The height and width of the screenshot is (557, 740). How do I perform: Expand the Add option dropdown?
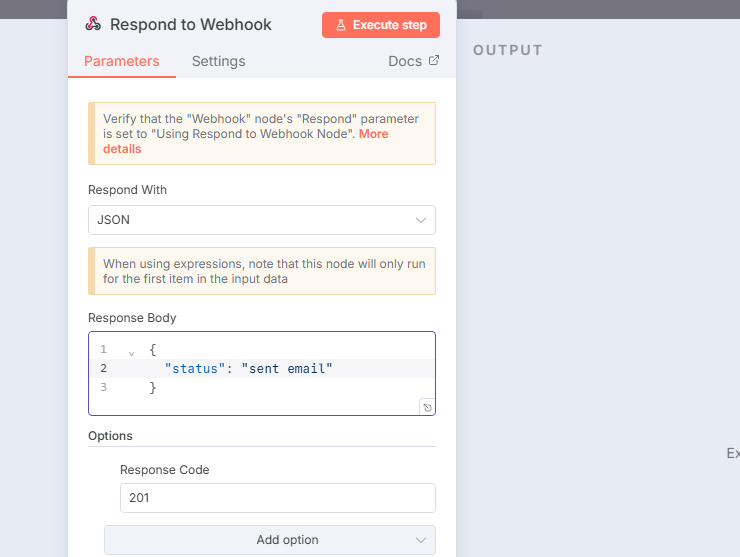[x=270, y=540]
